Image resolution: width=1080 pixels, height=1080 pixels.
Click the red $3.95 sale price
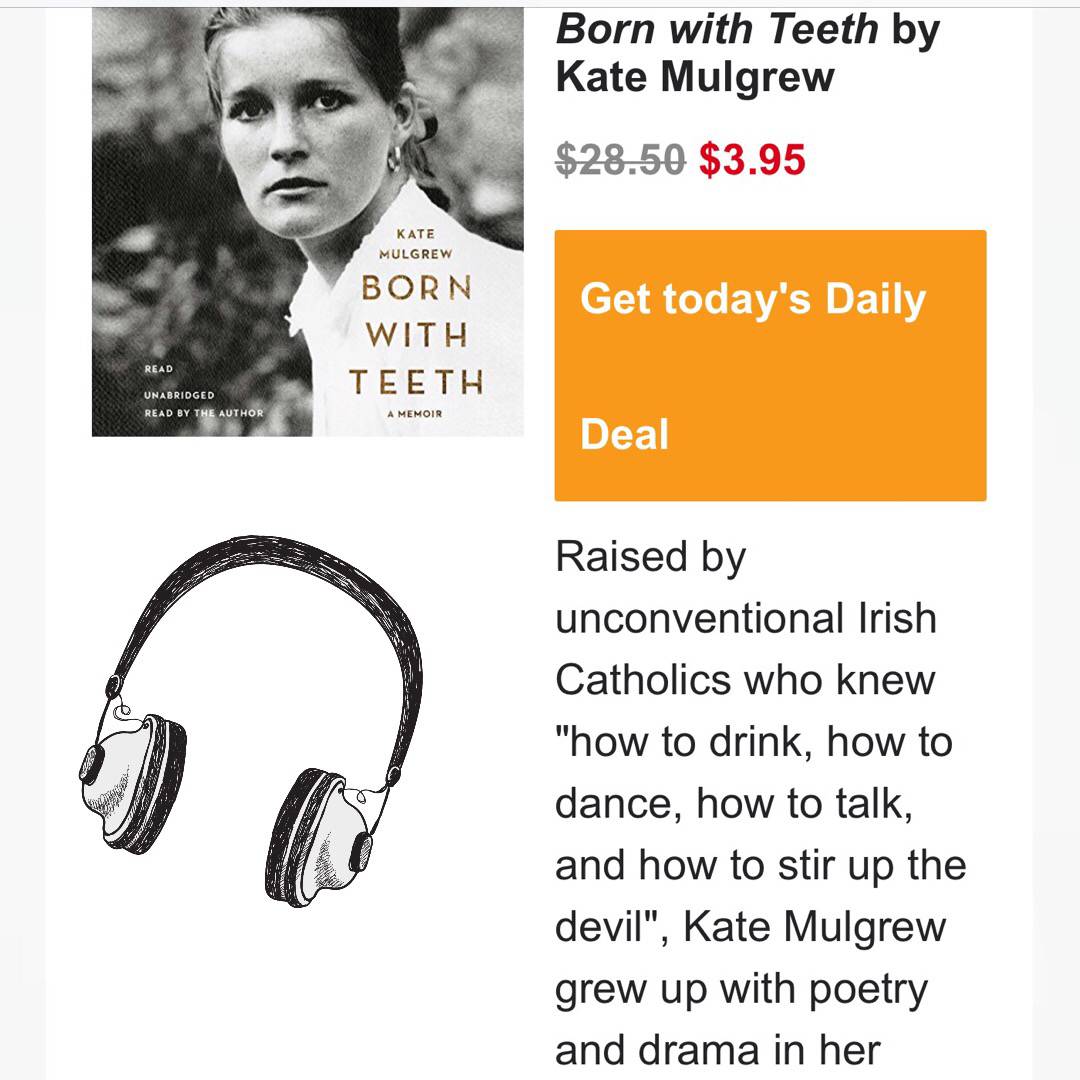[x=752, y=159]
